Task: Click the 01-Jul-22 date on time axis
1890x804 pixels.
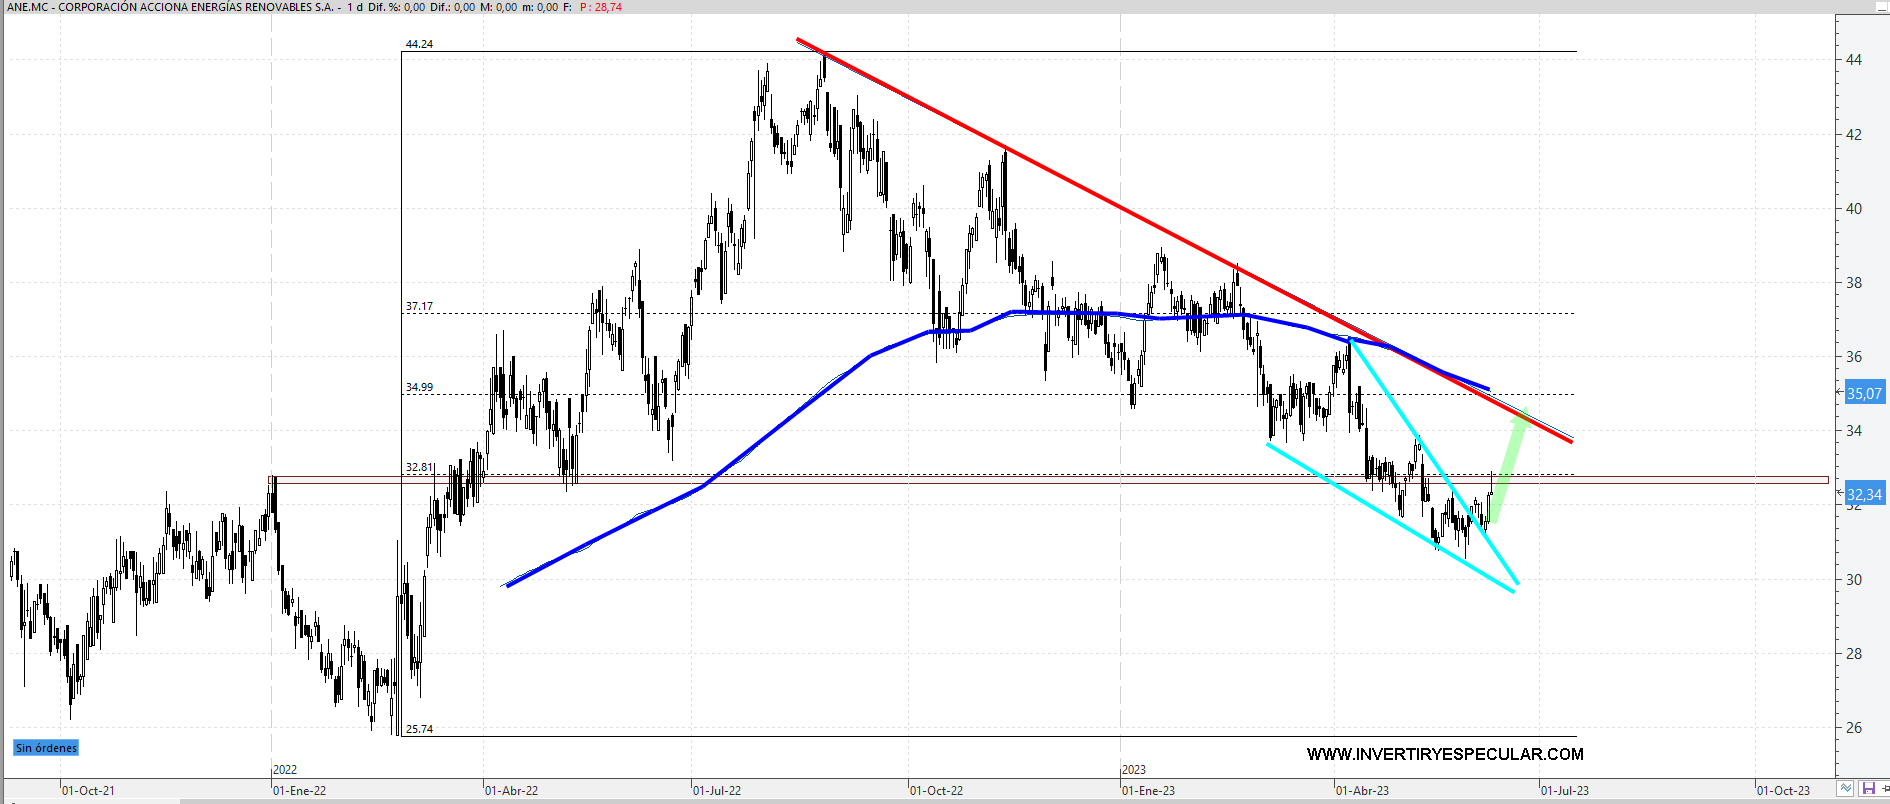Action: pos(717,790)
